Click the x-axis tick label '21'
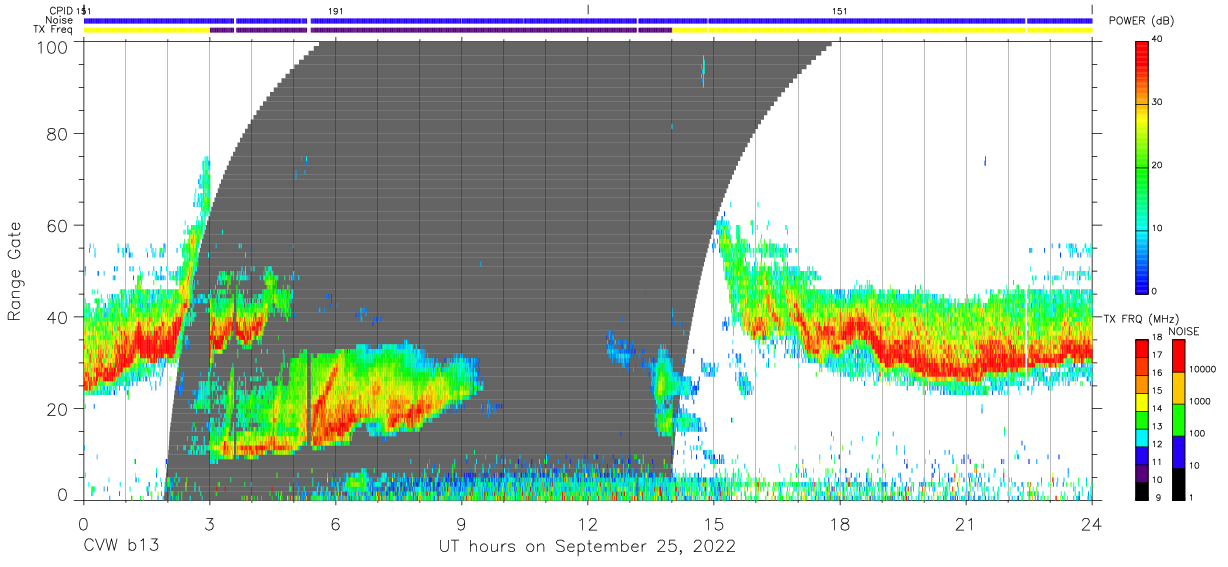The height and width of the screenshot is (567, 1228). click(966, 524)
